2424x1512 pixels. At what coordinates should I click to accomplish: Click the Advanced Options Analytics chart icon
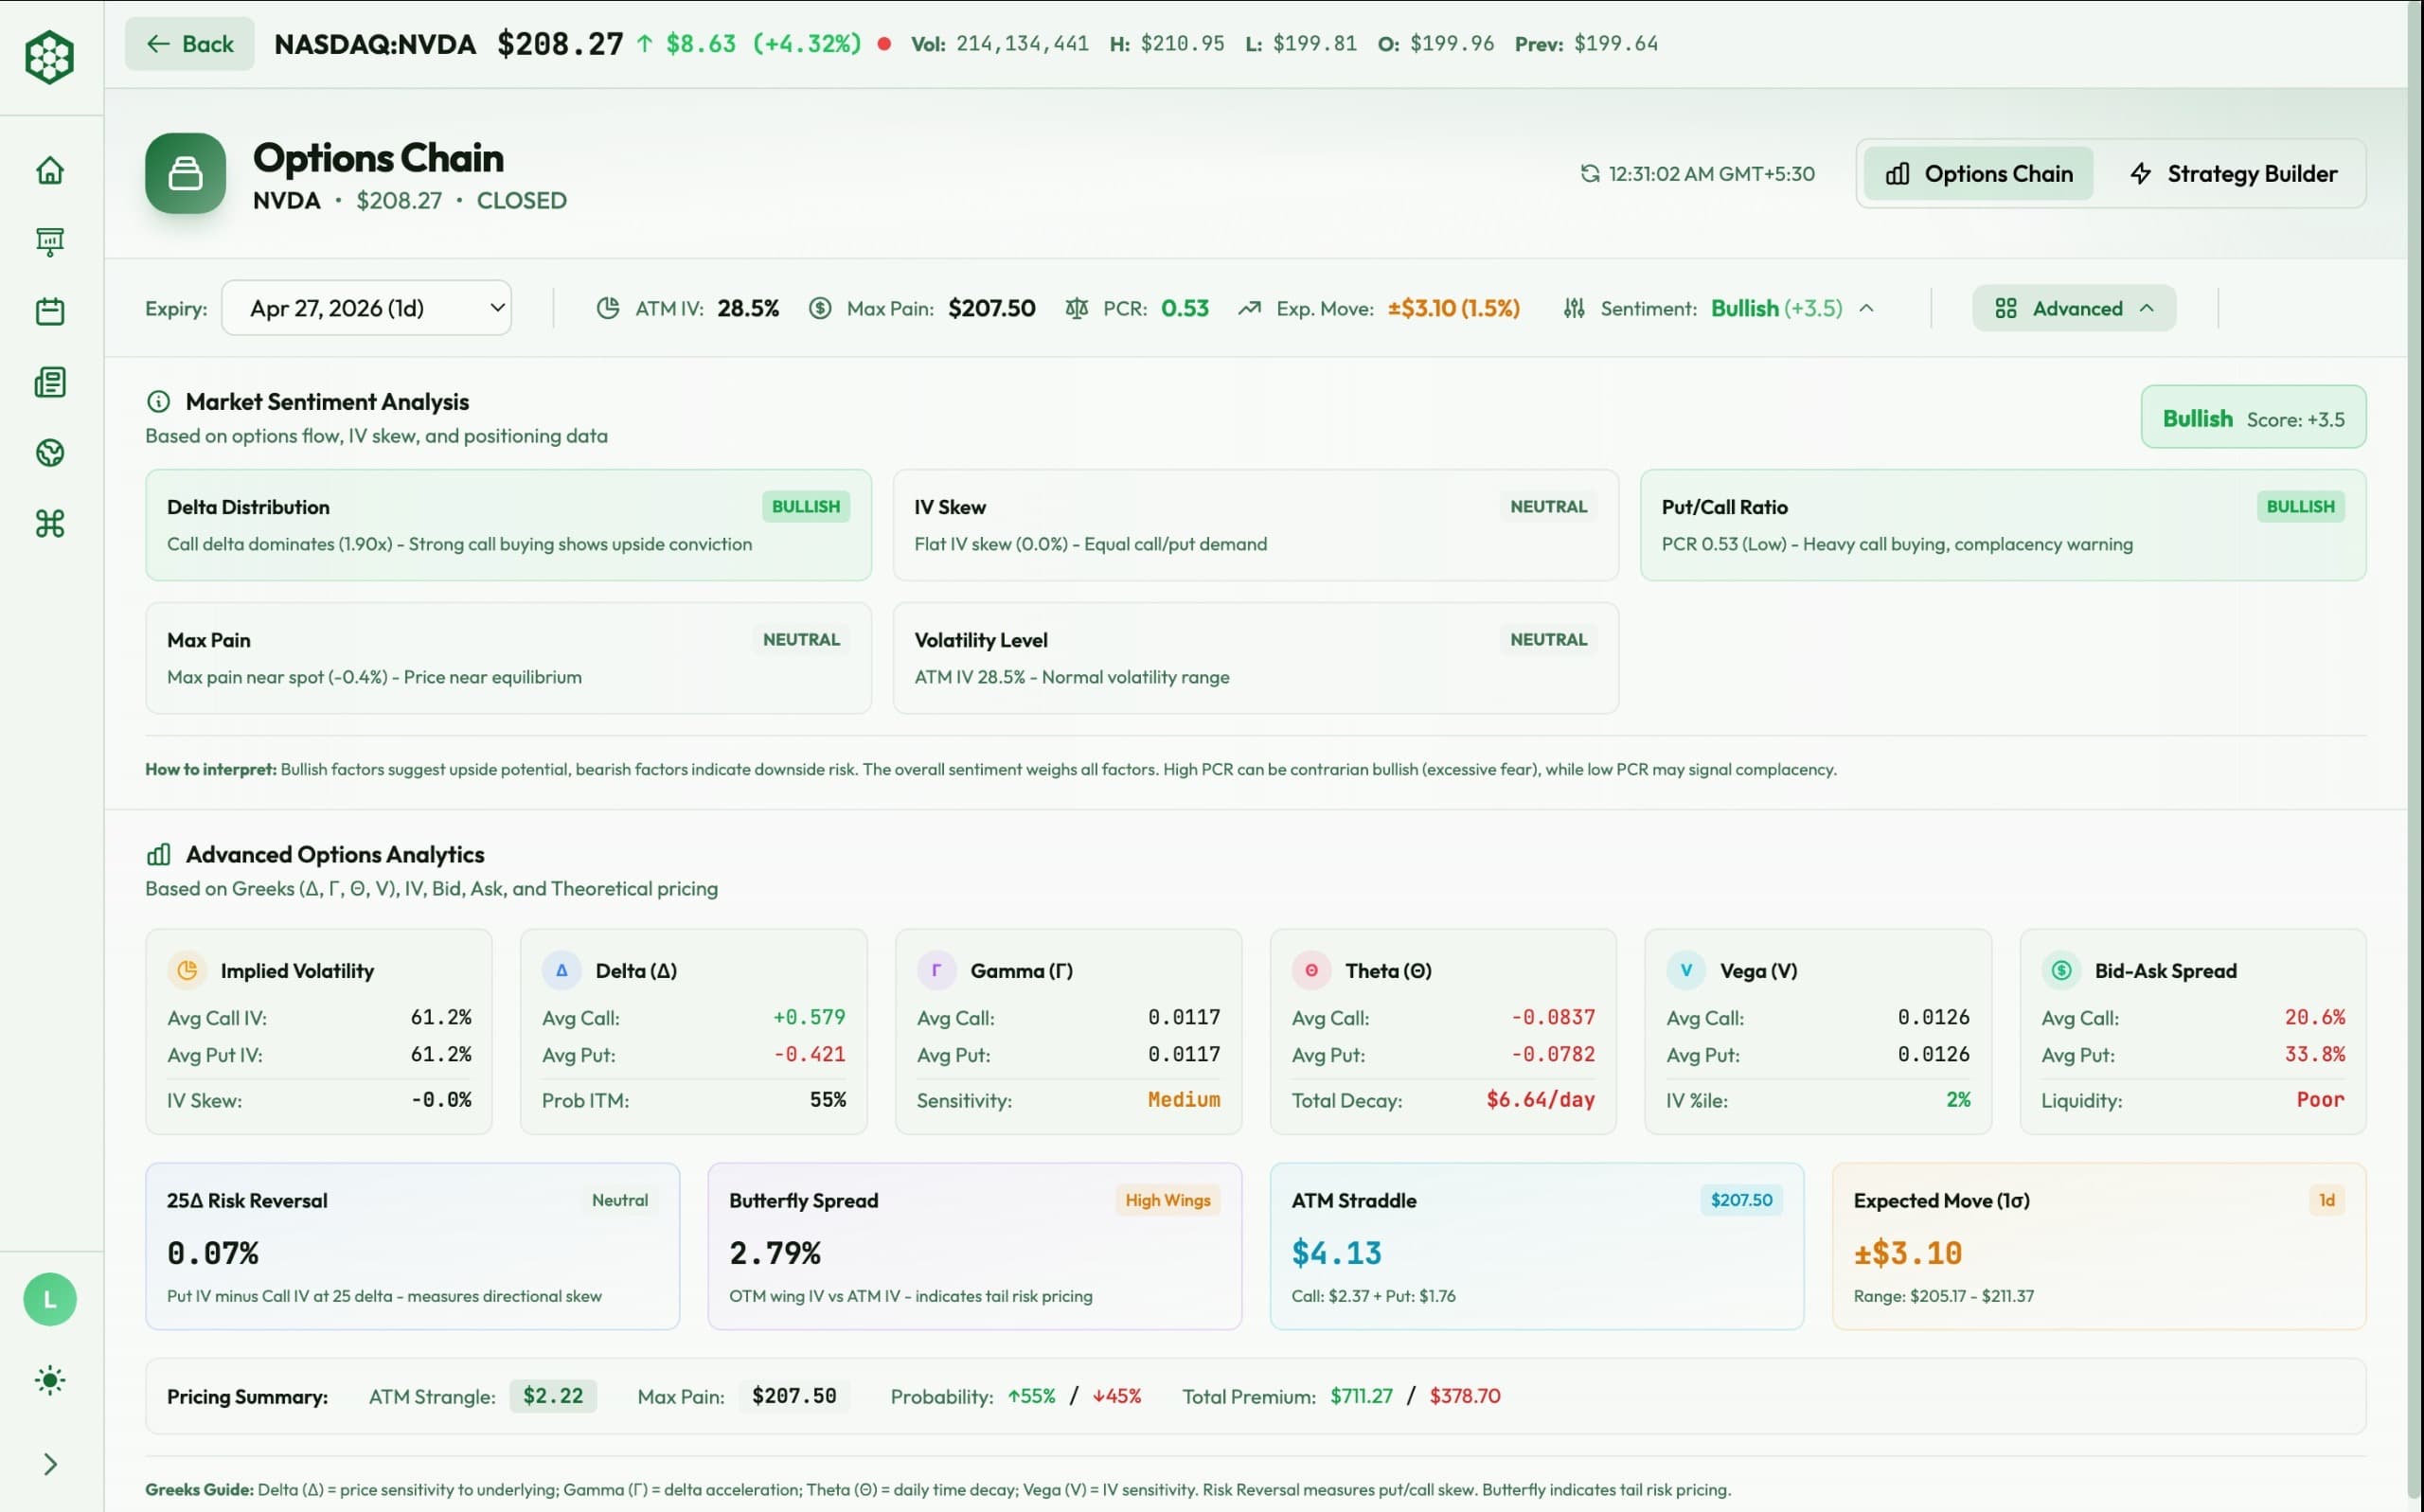point(158,854)
